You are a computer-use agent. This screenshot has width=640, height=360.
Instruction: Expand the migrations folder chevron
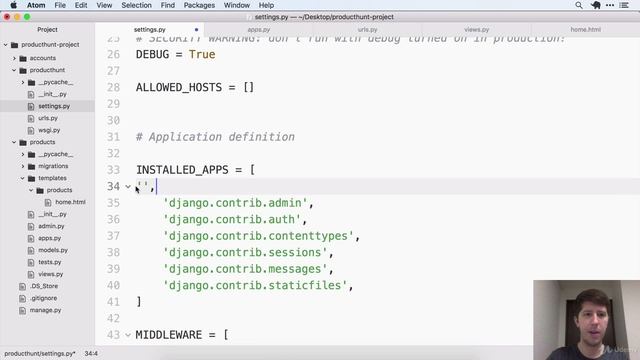[23, 166]
